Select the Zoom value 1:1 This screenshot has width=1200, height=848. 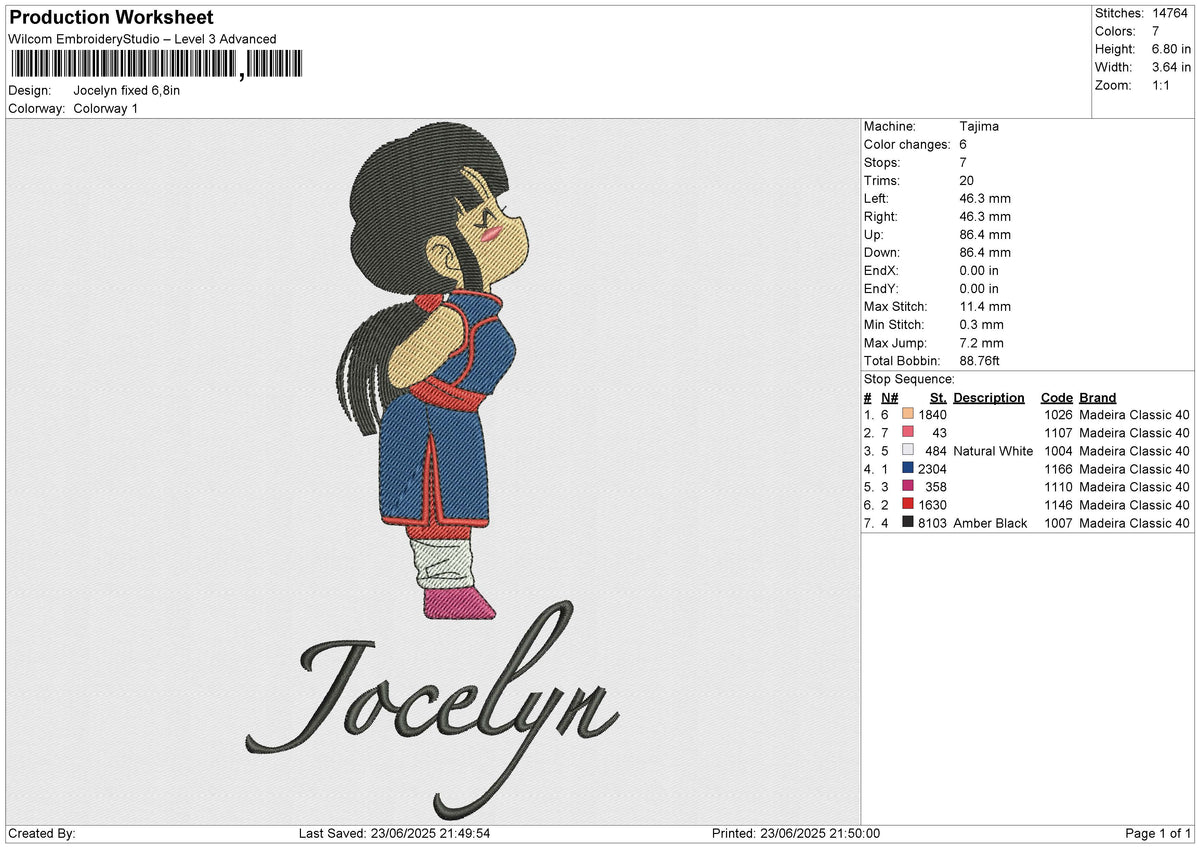[1162, 85]
